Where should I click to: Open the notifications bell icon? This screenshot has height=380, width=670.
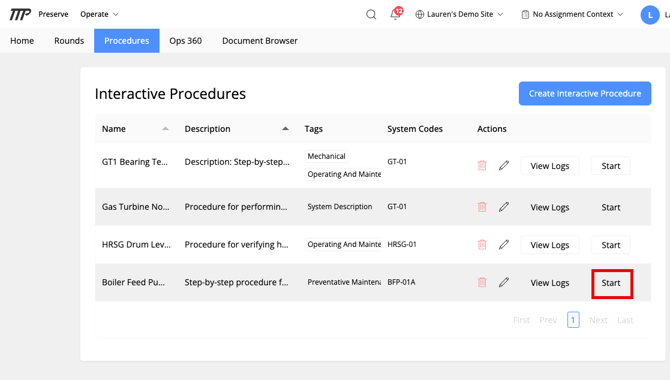(395, 15)
